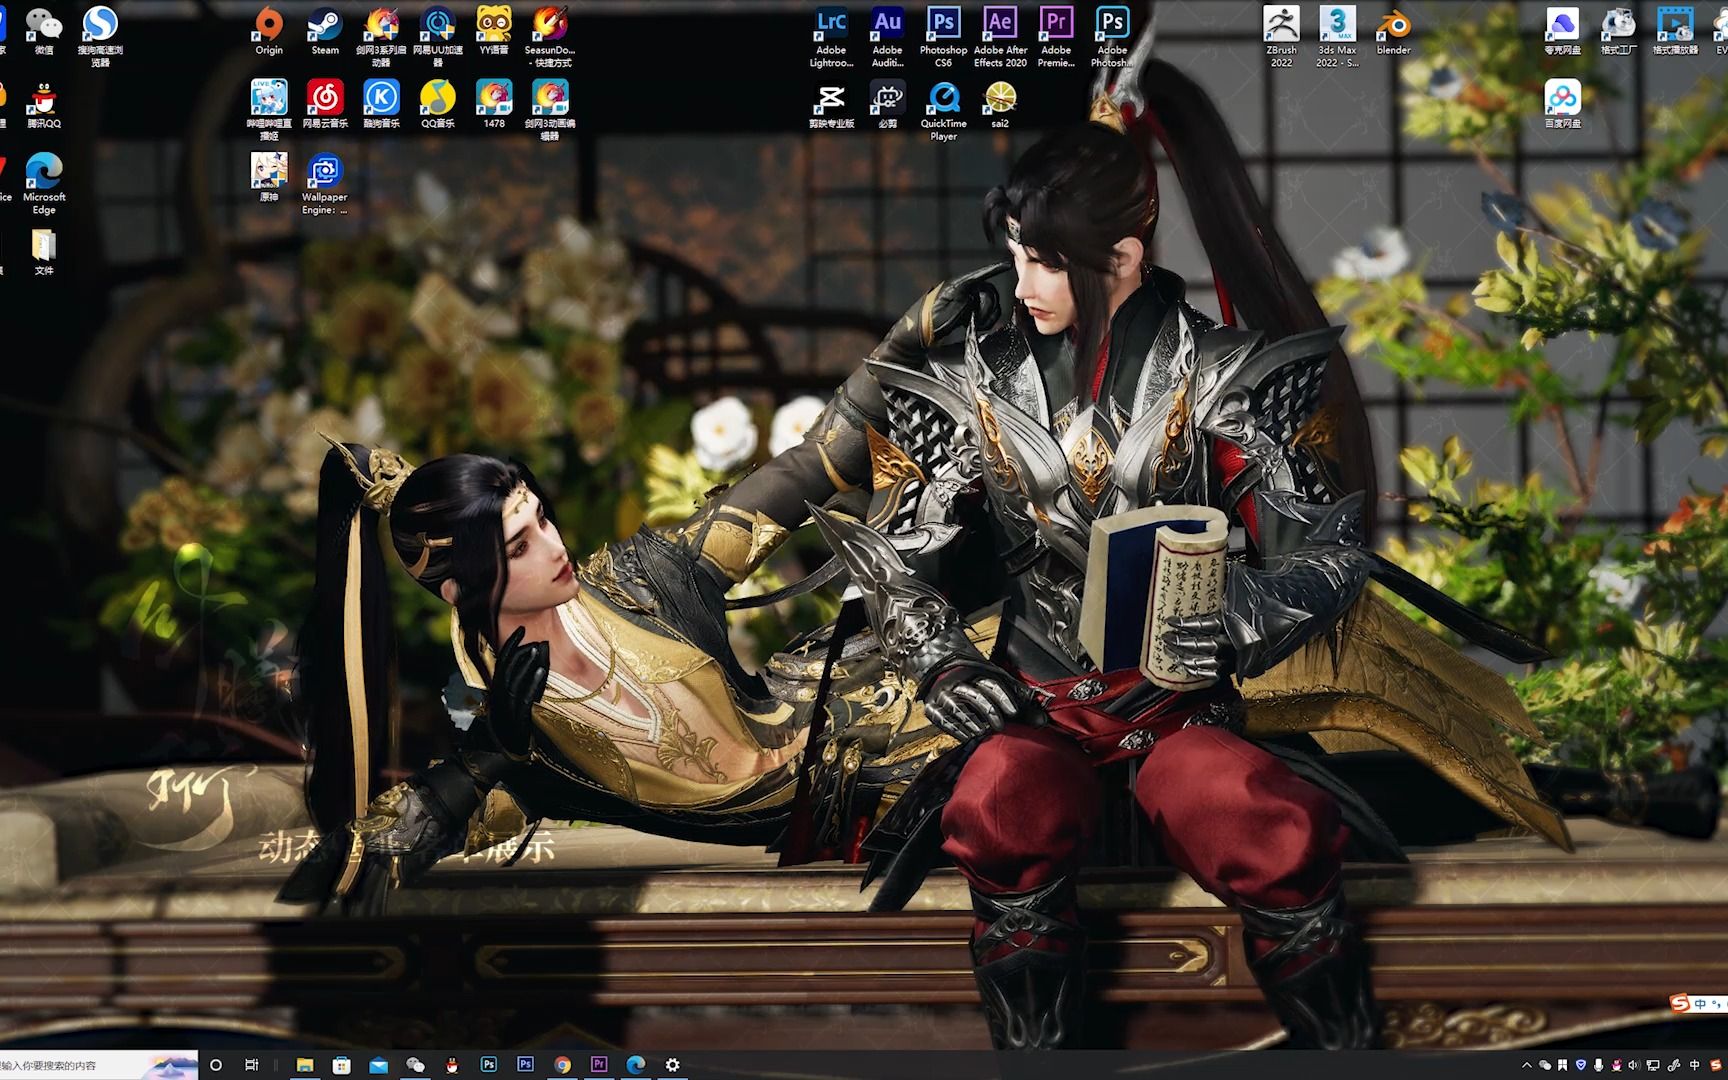Switch to Microsoft Edge in the taskbar
1728x1080 pixels.
[636, 1065]
